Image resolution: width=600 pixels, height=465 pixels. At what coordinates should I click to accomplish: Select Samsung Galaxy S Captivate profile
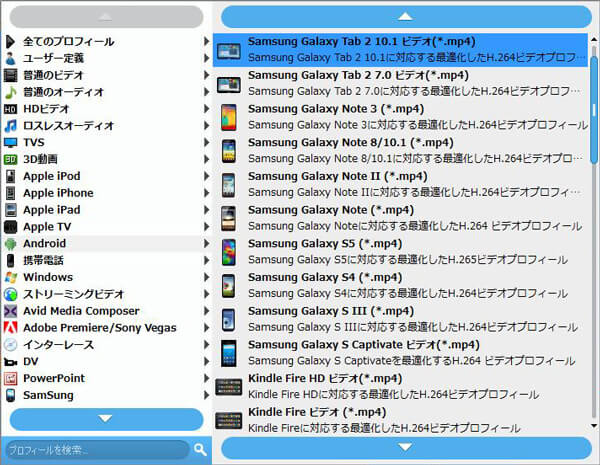[x=400, y=353]
